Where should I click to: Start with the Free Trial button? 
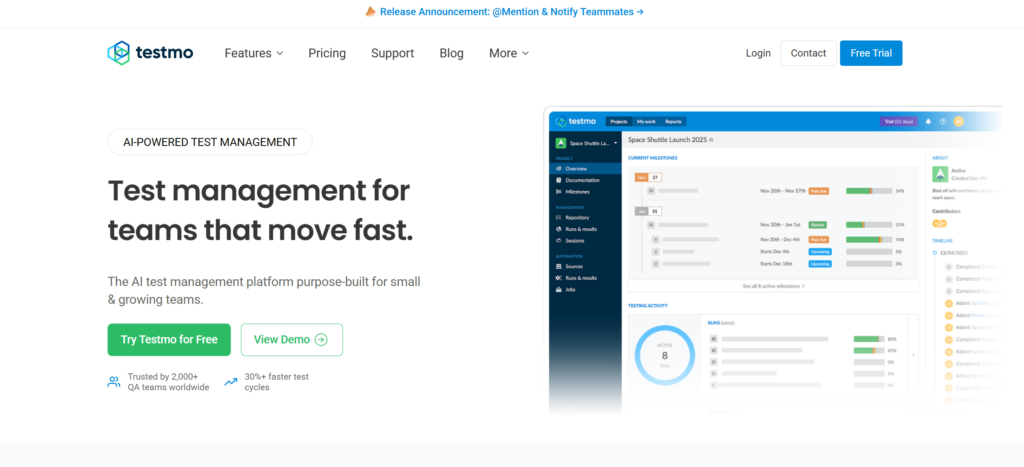click(x=871, y=54)
